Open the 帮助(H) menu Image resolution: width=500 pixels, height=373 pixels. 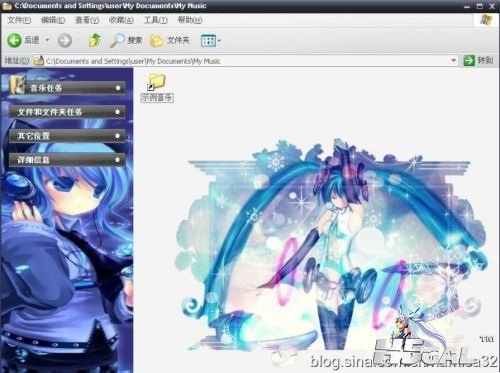tap(190, 20)
